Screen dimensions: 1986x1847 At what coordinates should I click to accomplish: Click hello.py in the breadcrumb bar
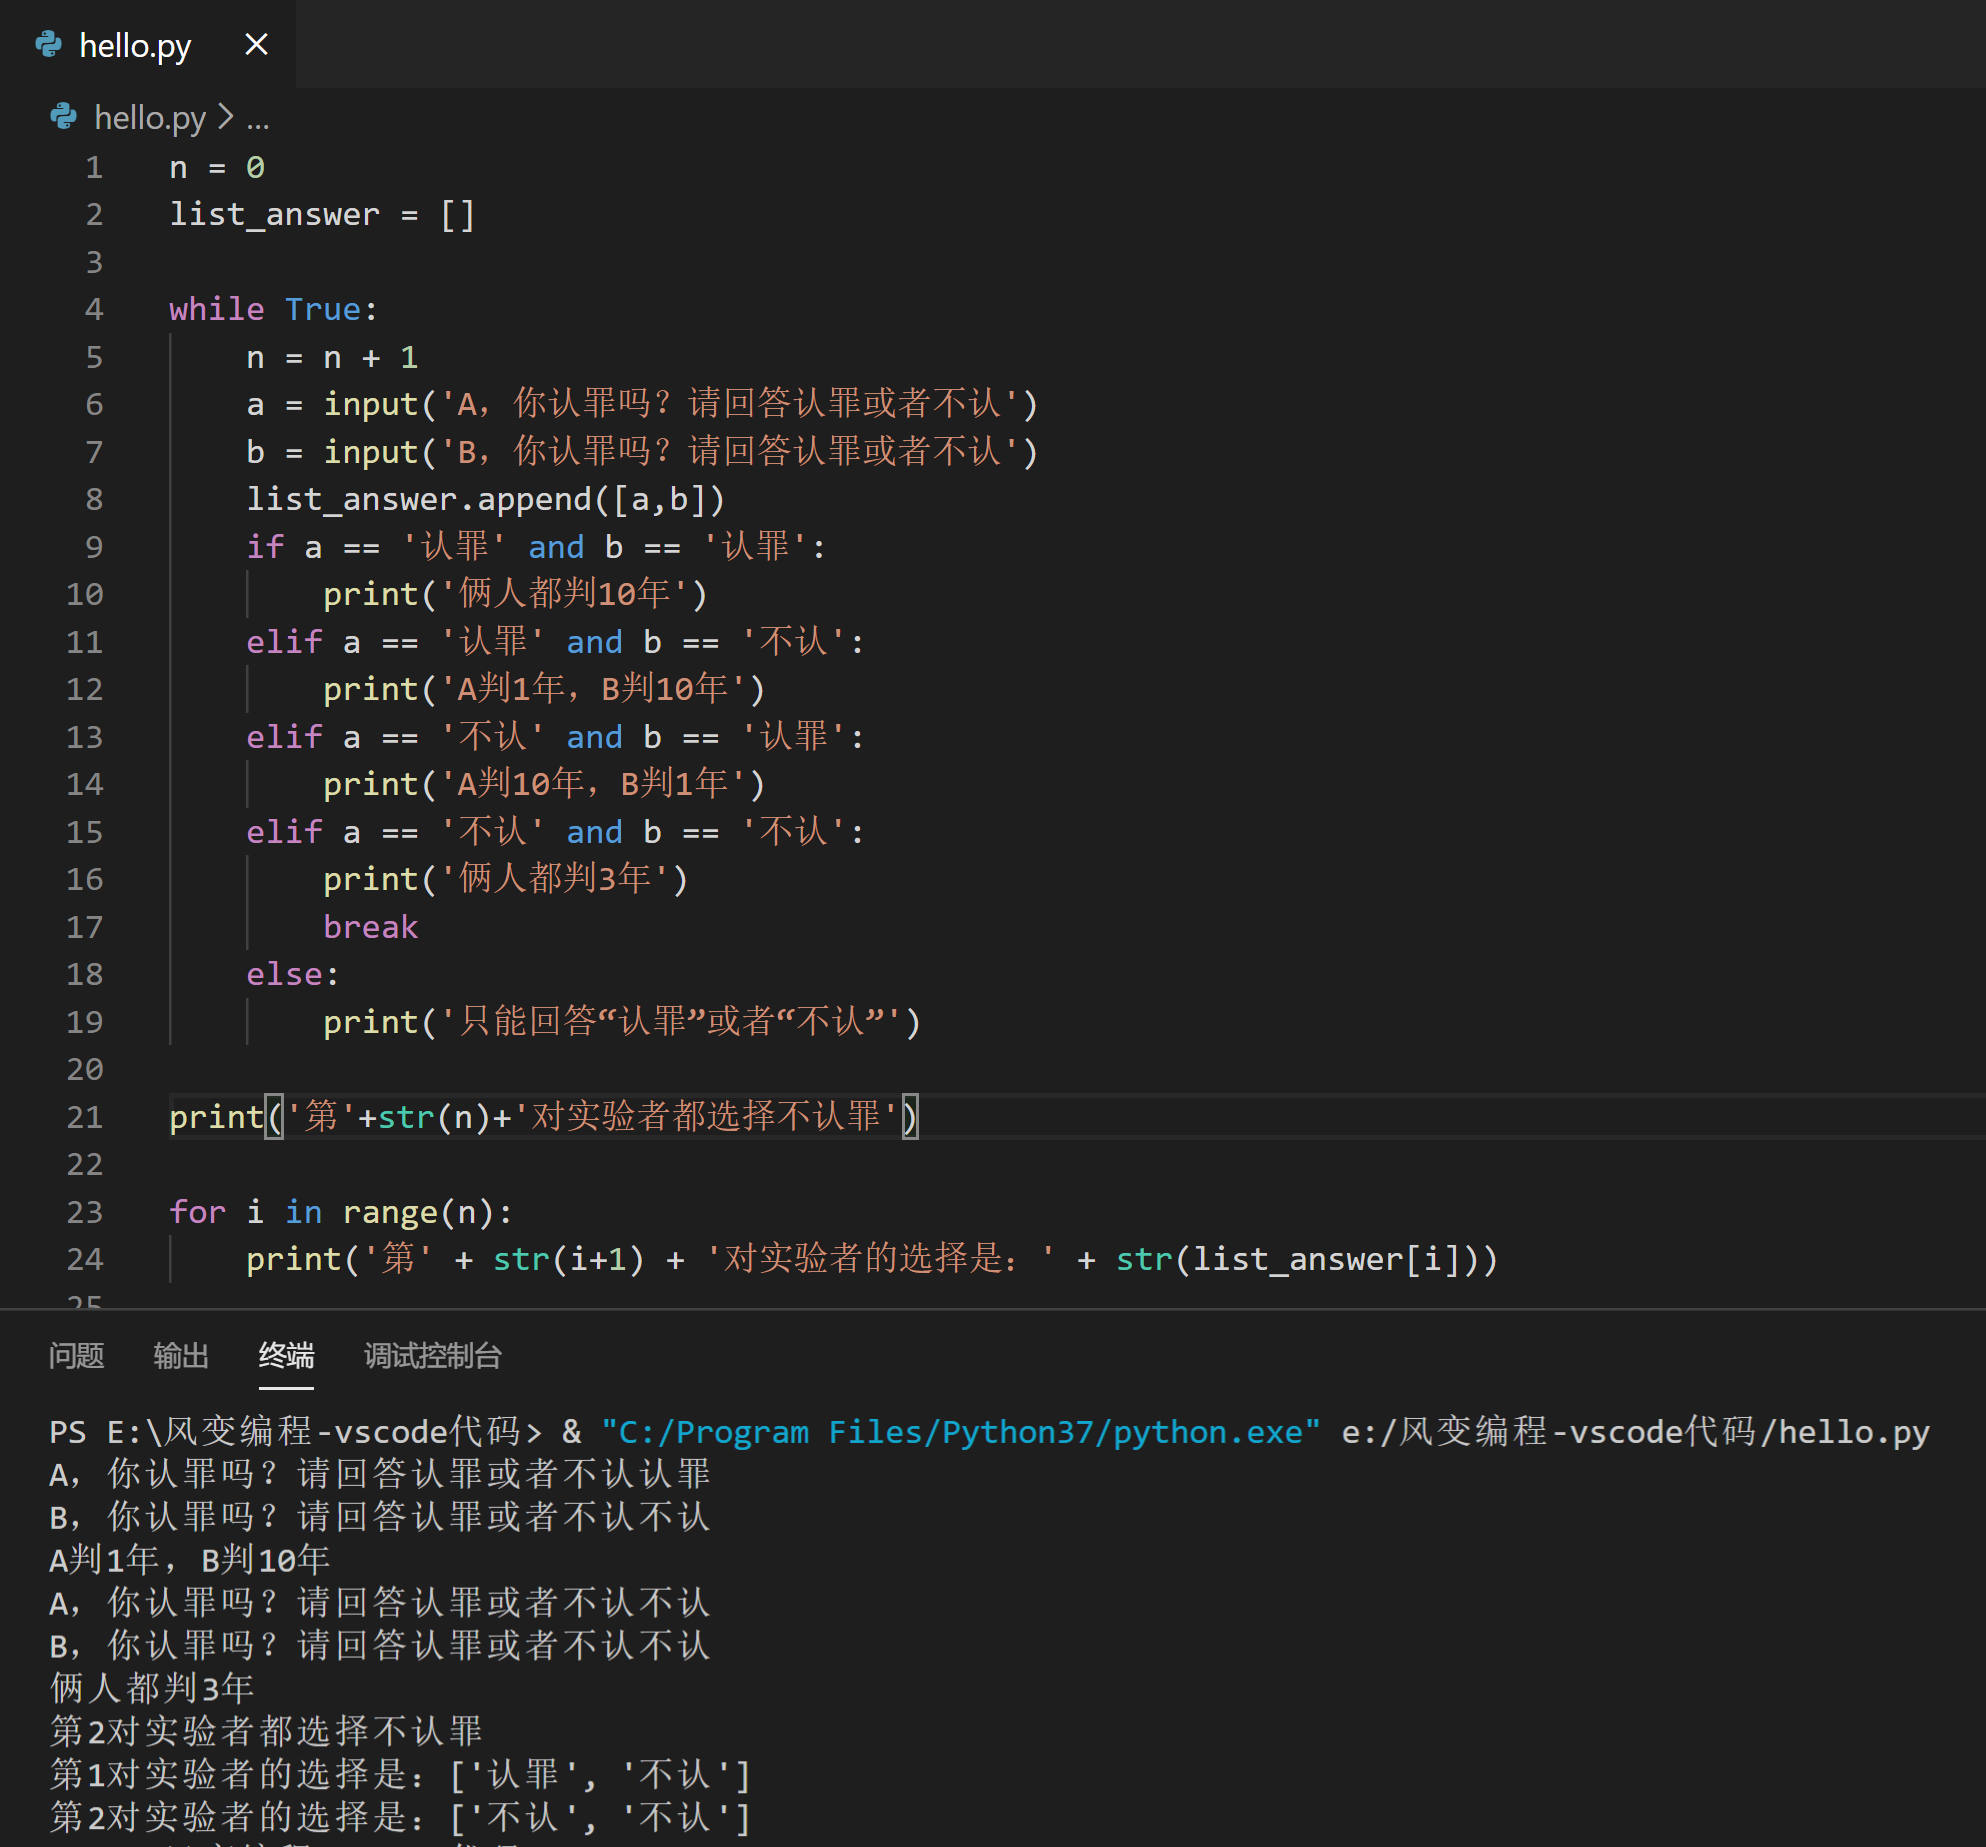click(150, 117)
